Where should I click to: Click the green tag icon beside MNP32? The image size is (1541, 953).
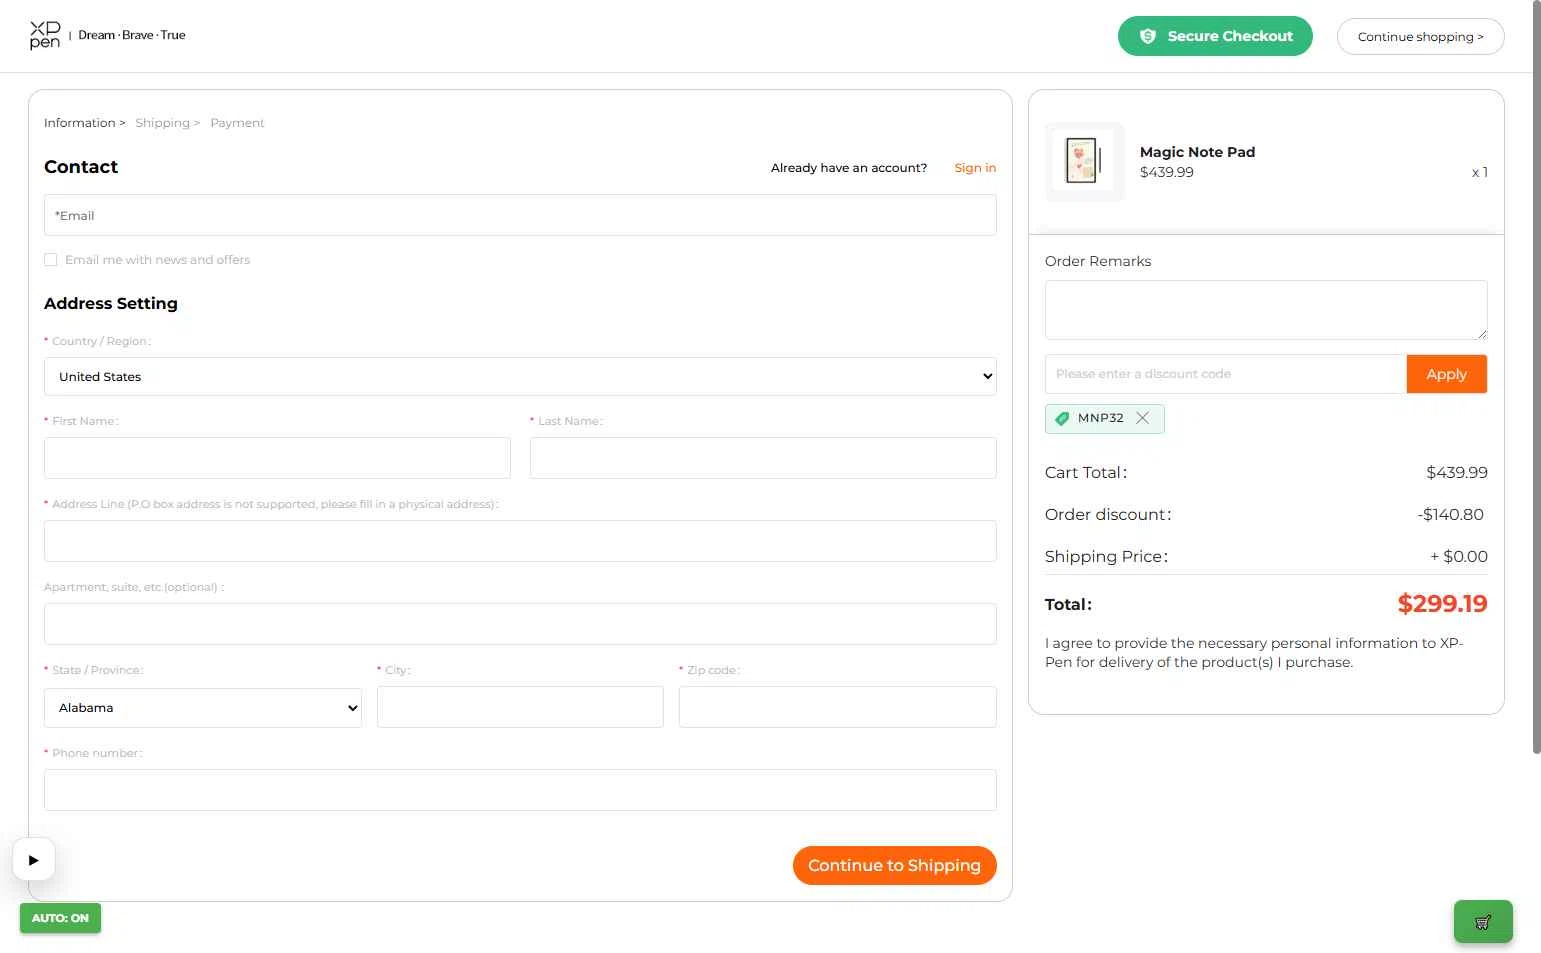1062,418
